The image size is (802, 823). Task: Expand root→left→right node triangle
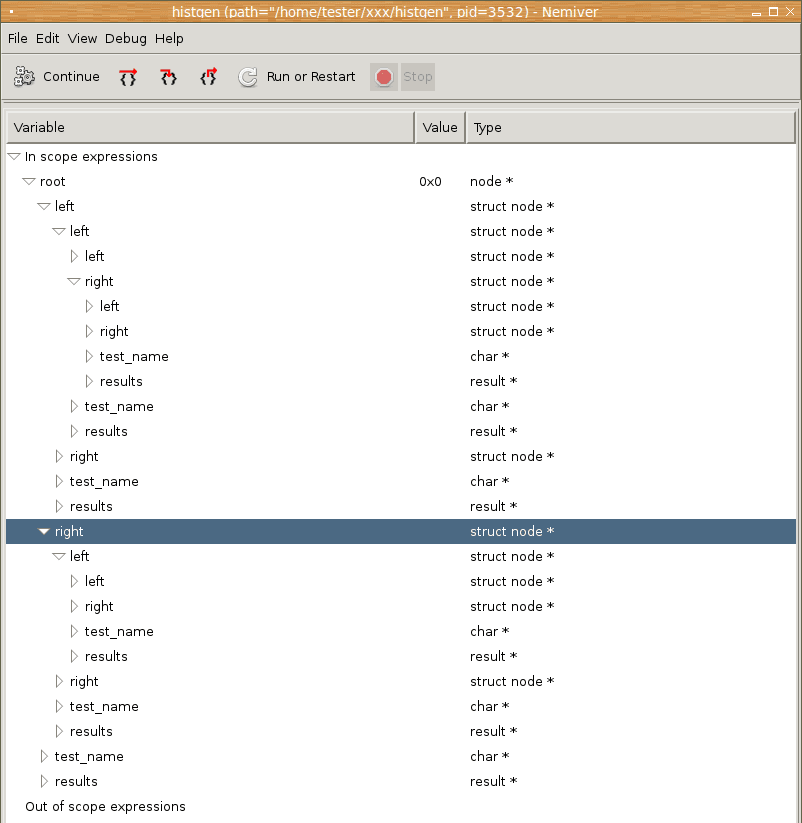click(59, 457)
